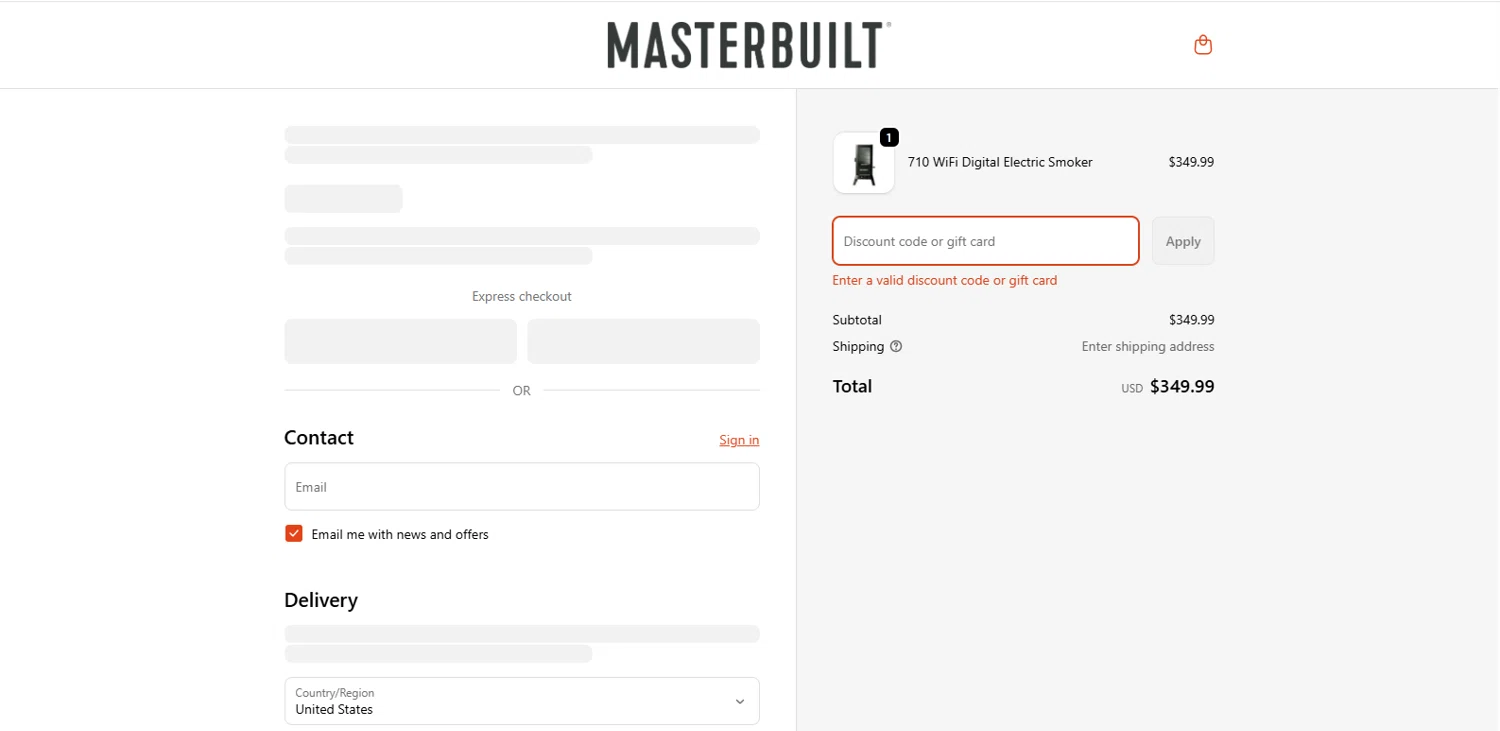This screenshot has width=1500, height=731.
Task: Click the 710 WiFi smoker product thumbnail
Action: 864,163
